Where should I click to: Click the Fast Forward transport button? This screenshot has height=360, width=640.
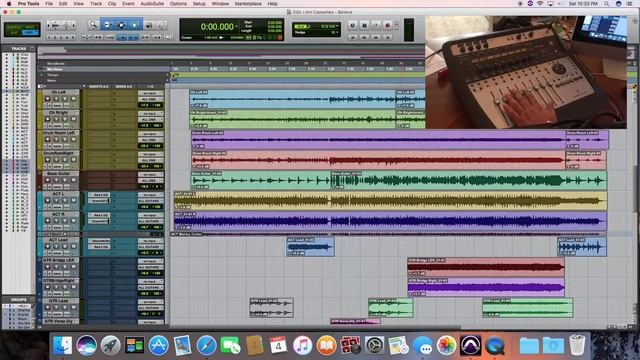tap(376, 38)
